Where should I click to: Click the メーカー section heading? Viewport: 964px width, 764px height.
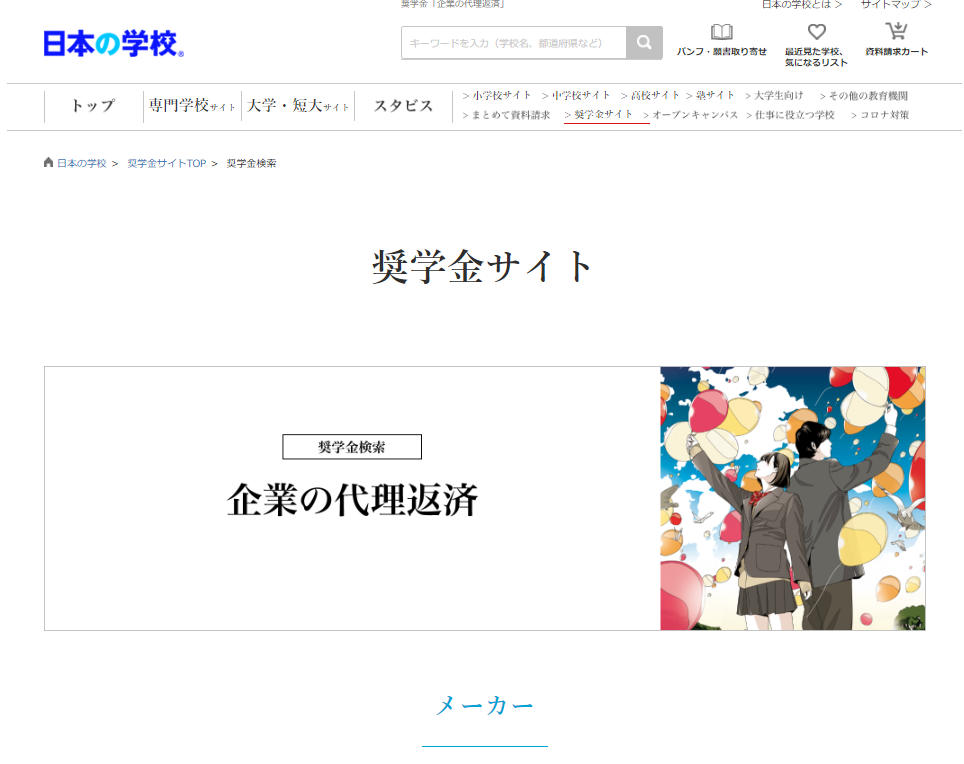(484, 705)
